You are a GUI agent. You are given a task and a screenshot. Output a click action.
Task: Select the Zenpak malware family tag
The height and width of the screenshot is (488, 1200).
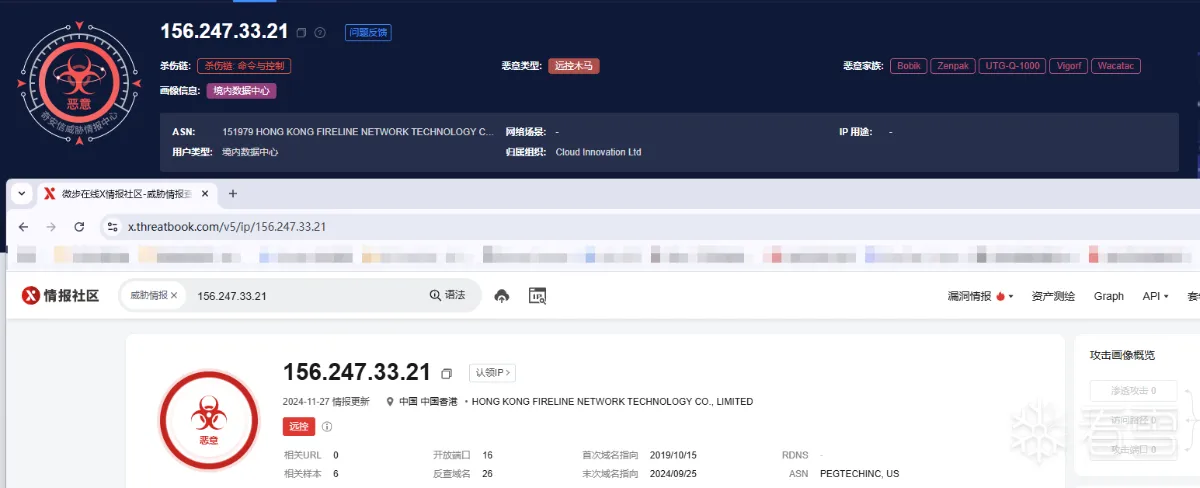pos(953,66)
